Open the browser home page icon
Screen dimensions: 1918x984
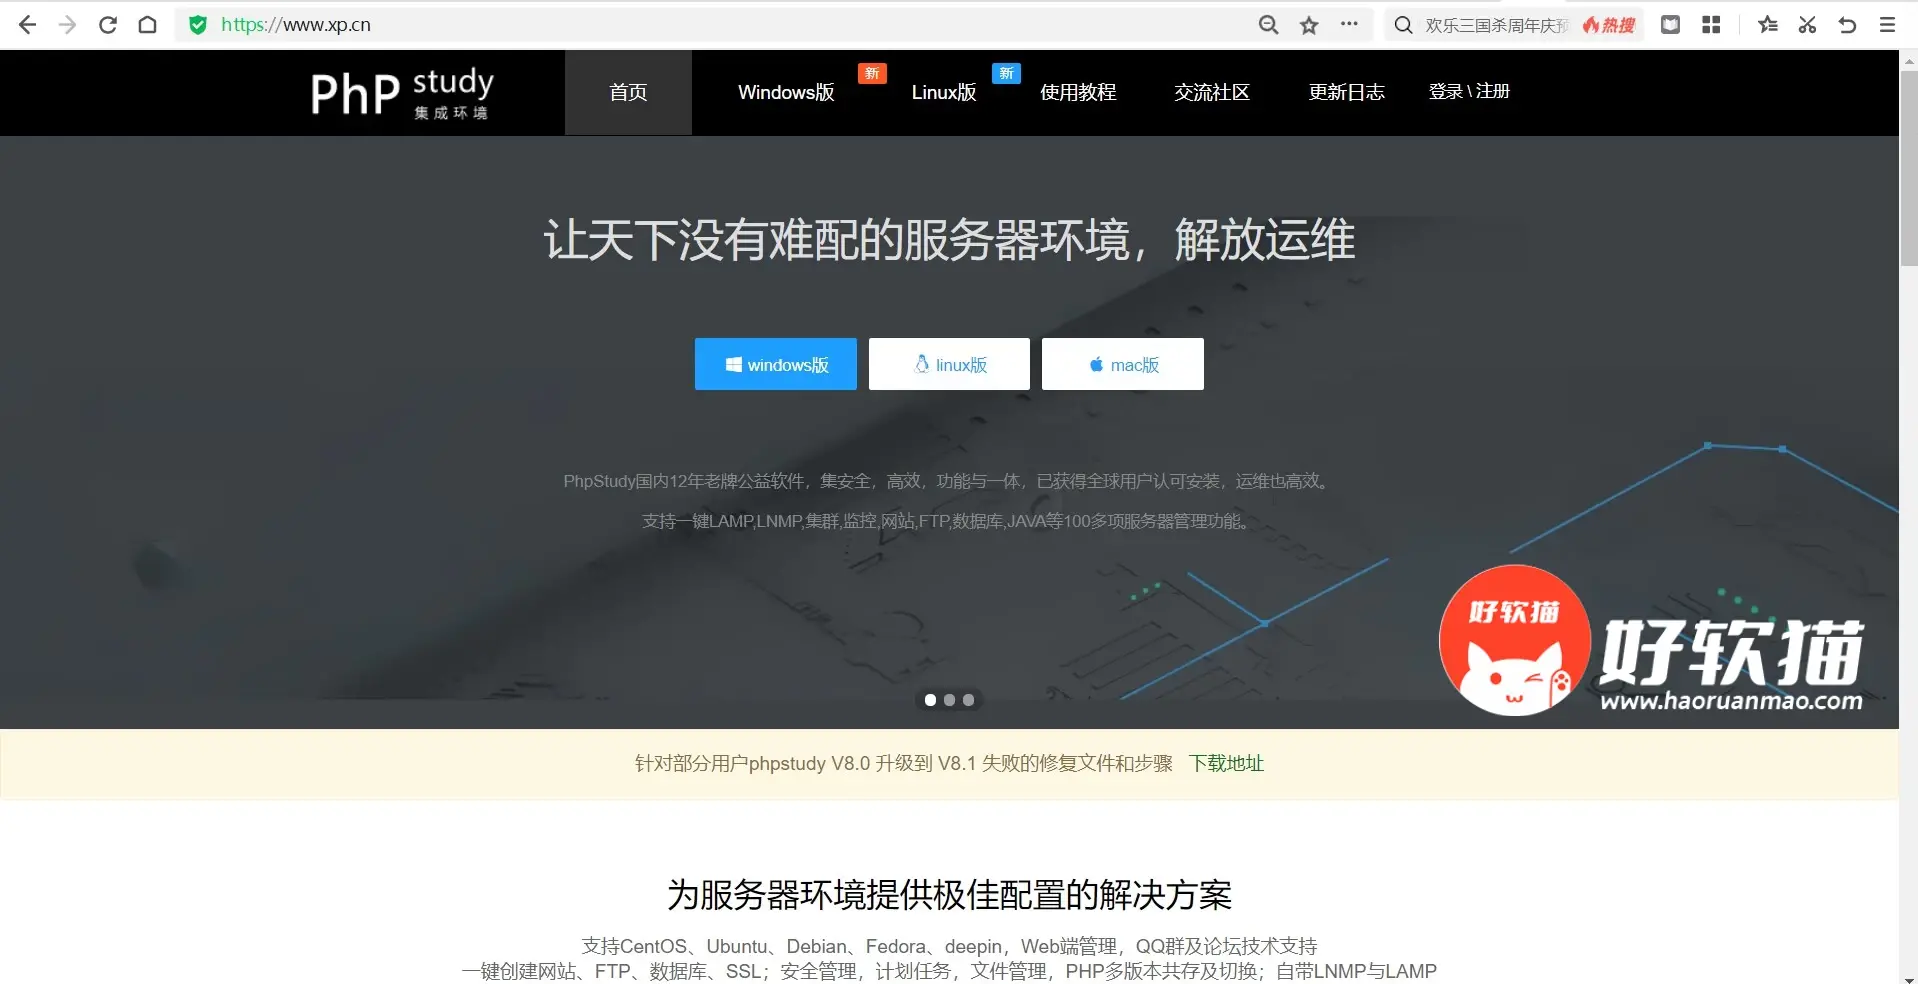click(x=147, y=25)
